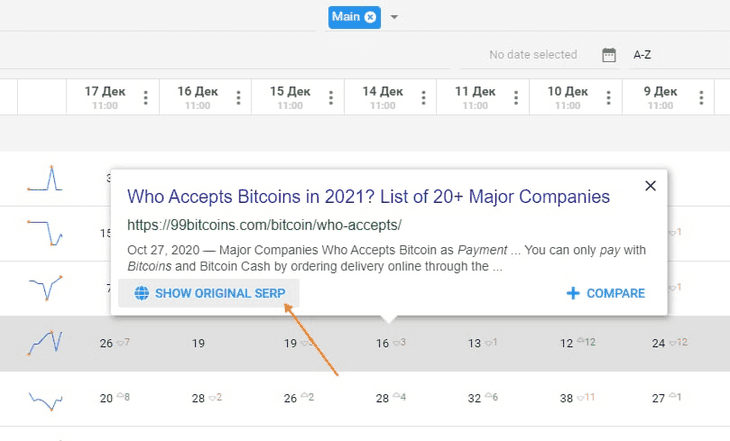Select position 16 cell under 14 Дек

click(x=382, y=343)
